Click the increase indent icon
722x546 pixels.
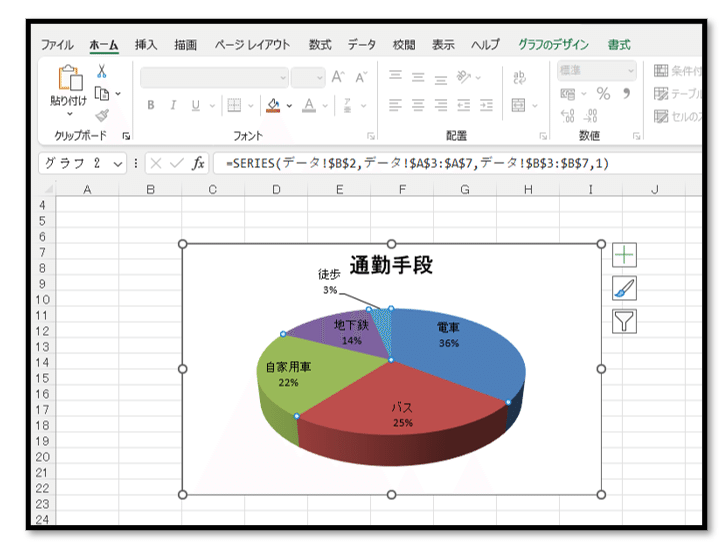click(x=486, y=105)
